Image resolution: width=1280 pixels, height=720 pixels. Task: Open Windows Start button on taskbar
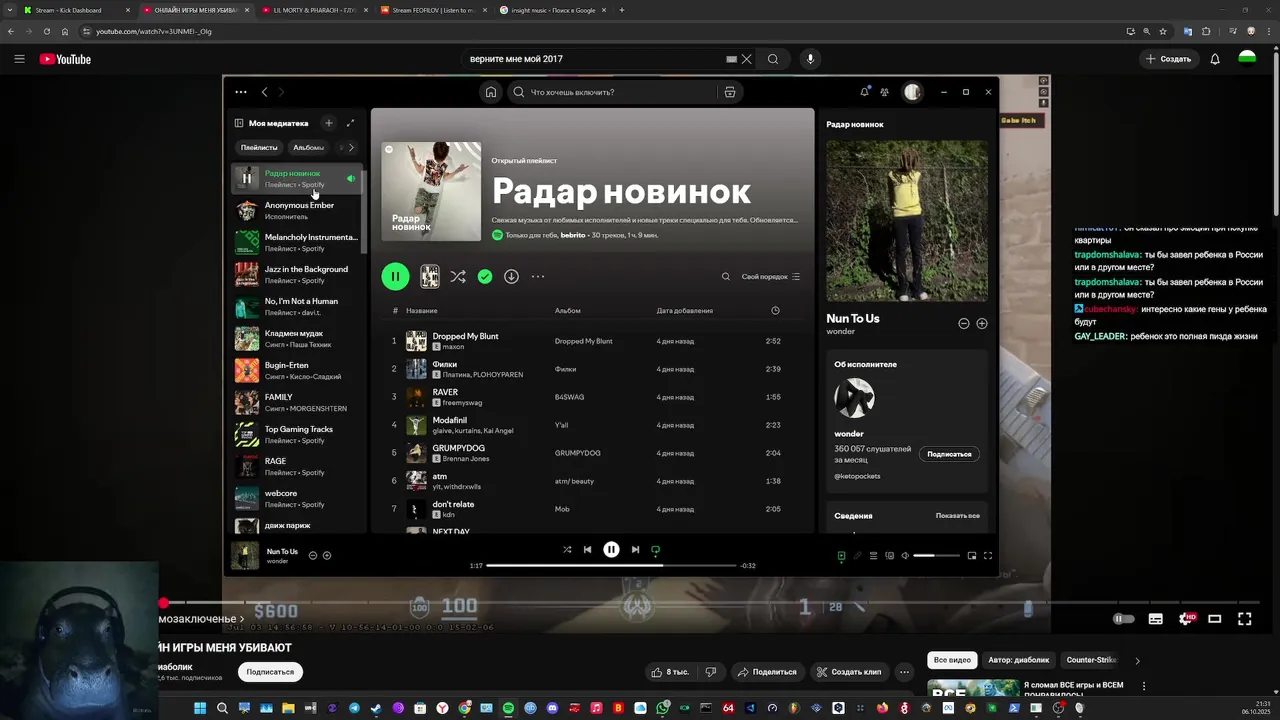point(200,708)
